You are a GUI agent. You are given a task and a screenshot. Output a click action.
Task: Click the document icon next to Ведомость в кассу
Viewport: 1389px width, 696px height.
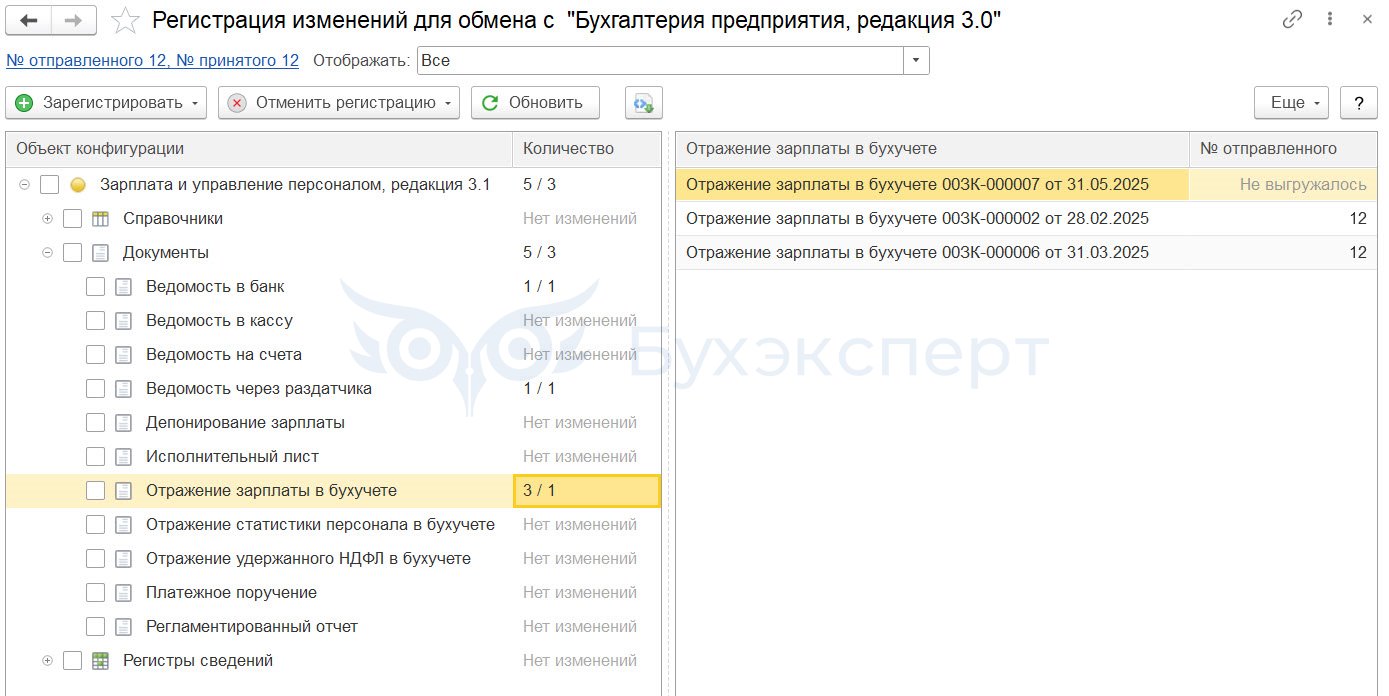tap(123, 321)
